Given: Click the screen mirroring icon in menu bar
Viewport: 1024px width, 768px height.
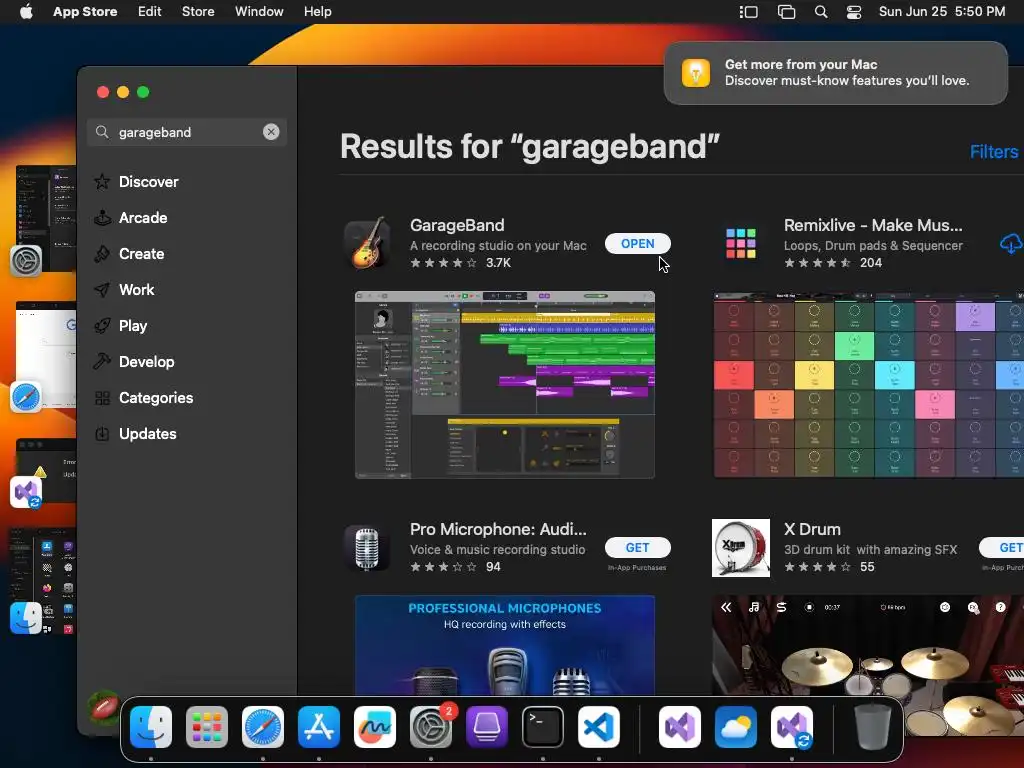Looking at the screenshot, I should (x=786, y=12).
